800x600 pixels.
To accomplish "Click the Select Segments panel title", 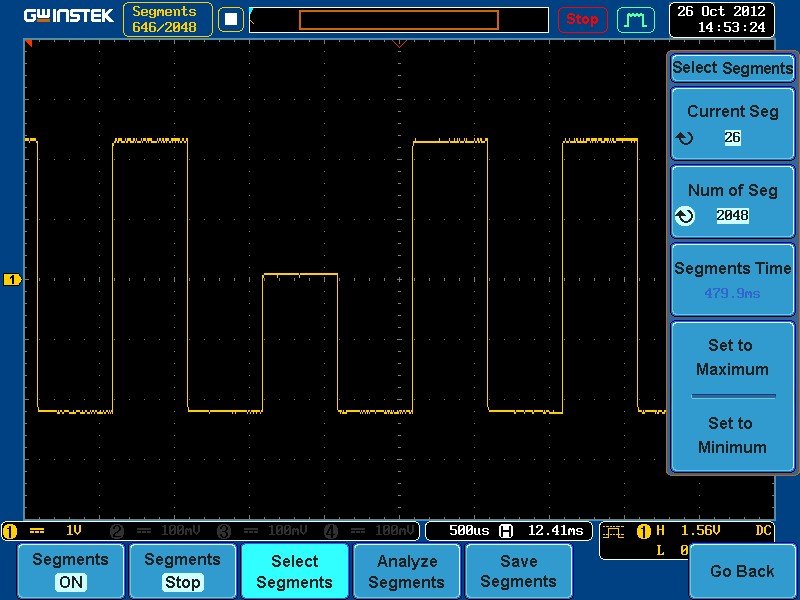I will (733, 68).
